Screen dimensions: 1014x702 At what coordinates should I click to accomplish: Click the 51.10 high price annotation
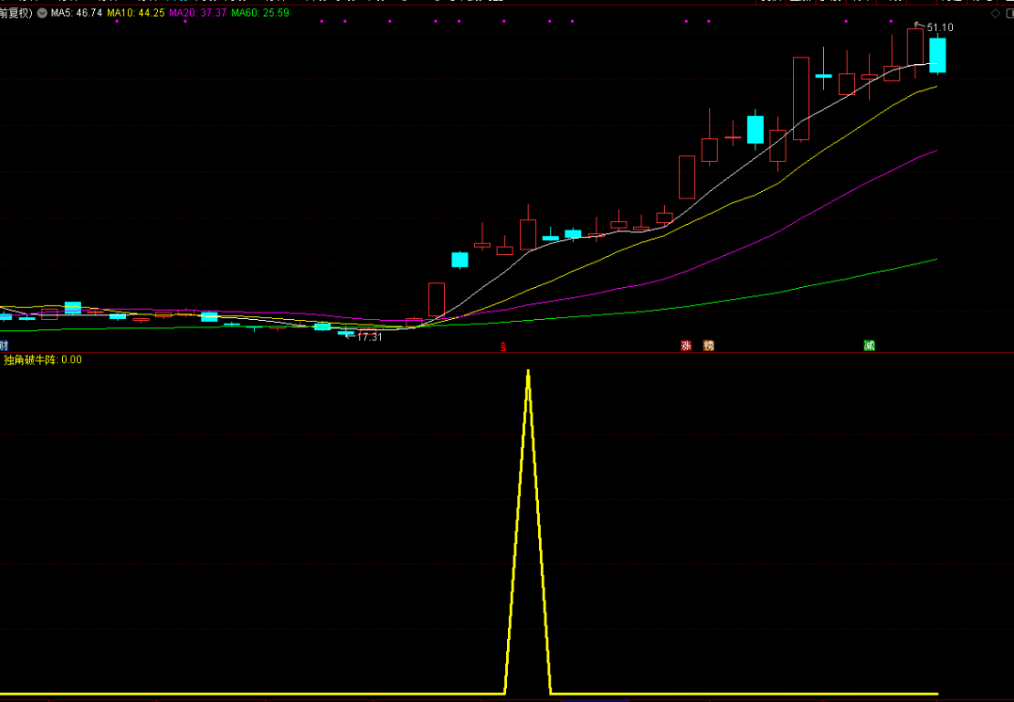[939, 28]
